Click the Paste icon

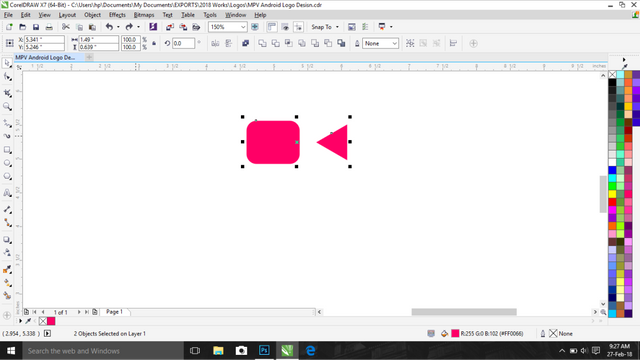coord(93,27)
